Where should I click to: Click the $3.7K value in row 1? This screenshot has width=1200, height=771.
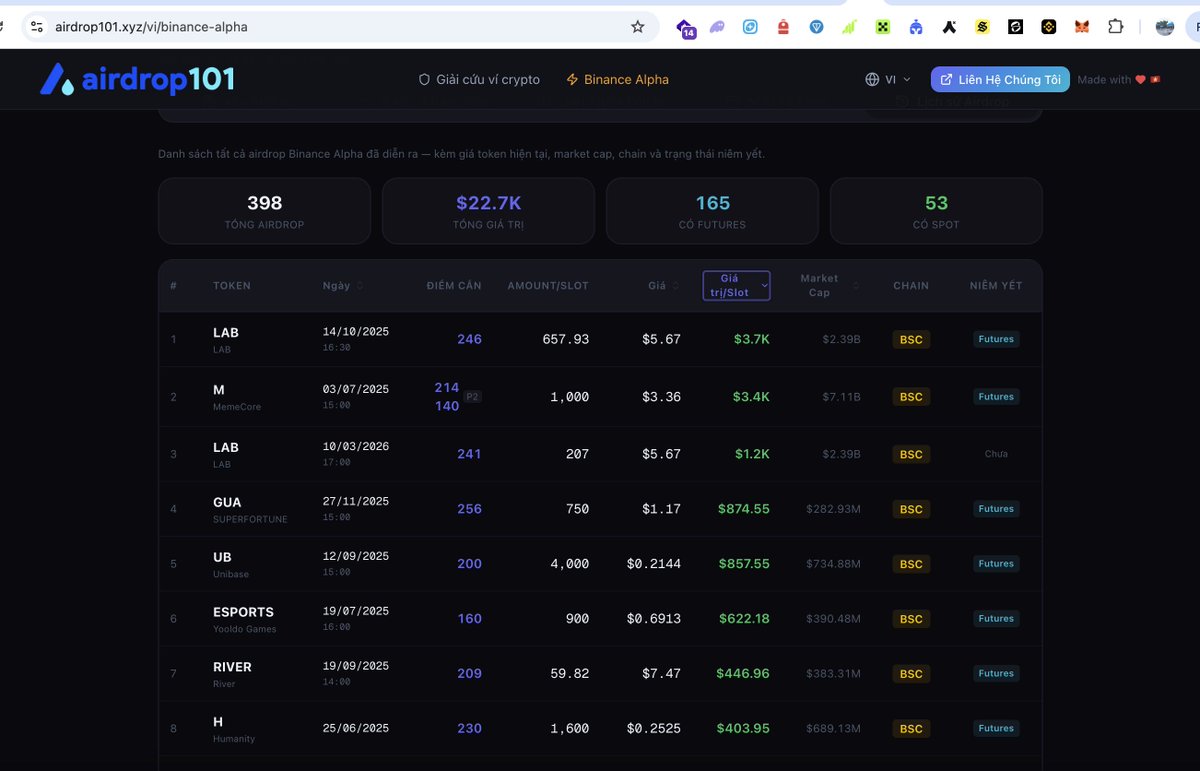point(751,339)
